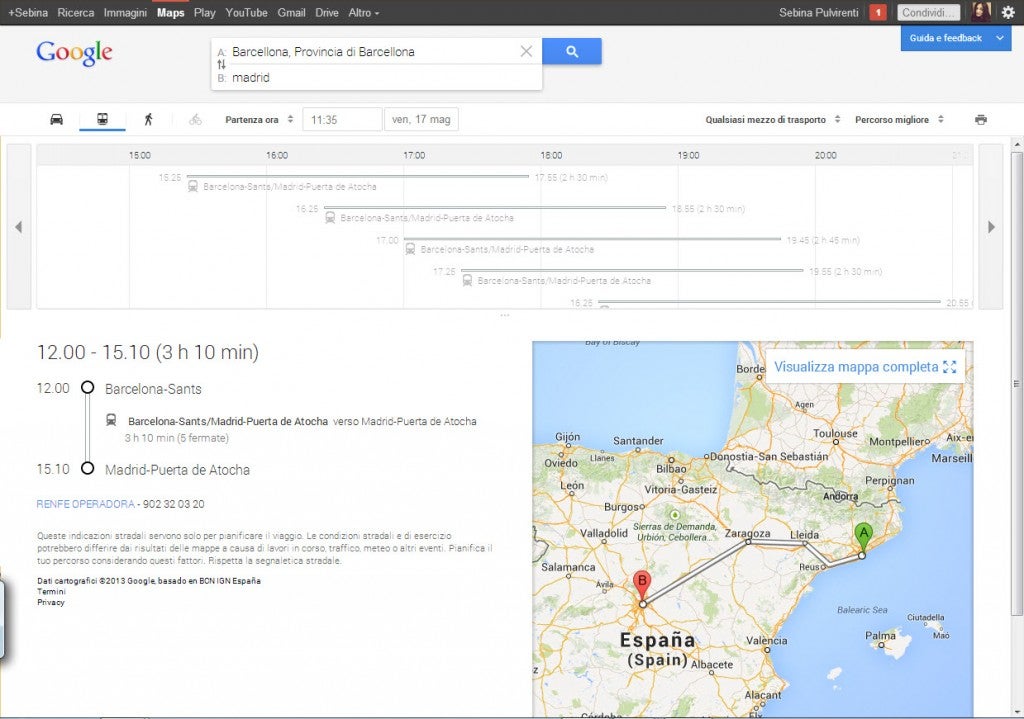The image size is (1024, 719).
Task: Click the Google logo
Action: click(74, 53)
